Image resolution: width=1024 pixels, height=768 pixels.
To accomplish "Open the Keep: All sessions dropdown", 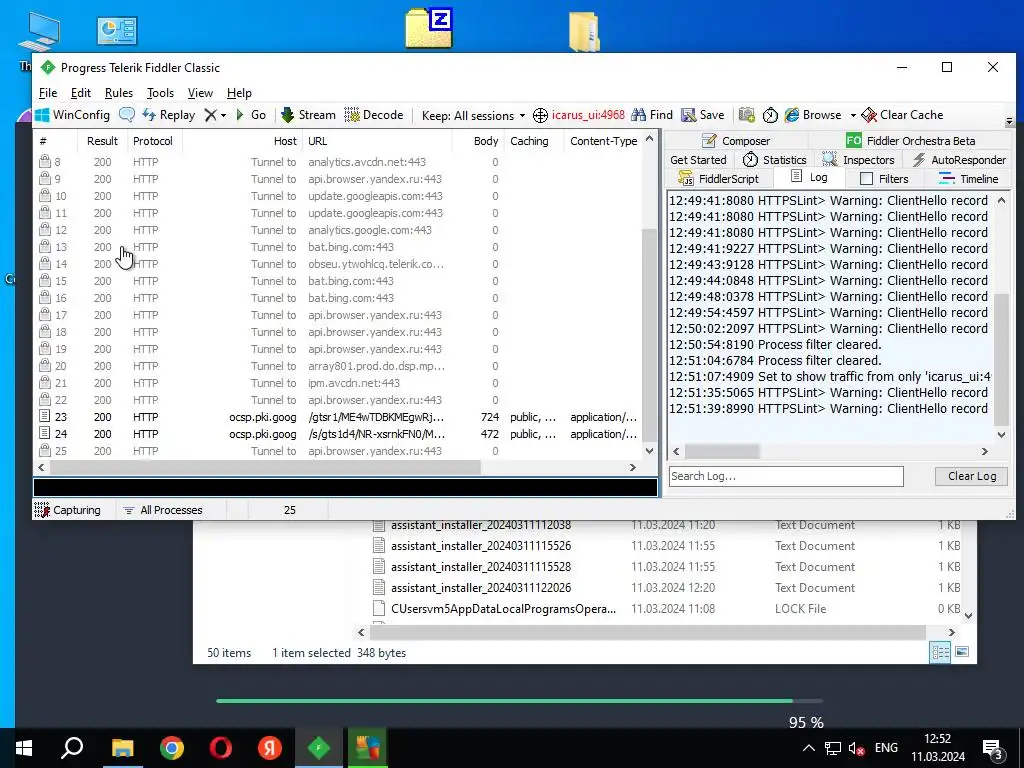I will [473, 116].
